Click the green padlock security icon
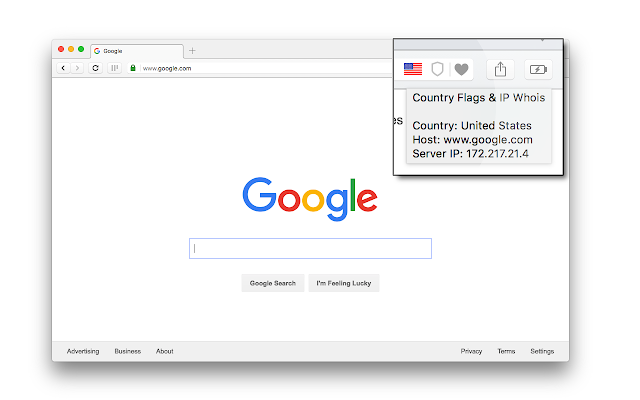640x400 pixels. (x=133, y=68)
